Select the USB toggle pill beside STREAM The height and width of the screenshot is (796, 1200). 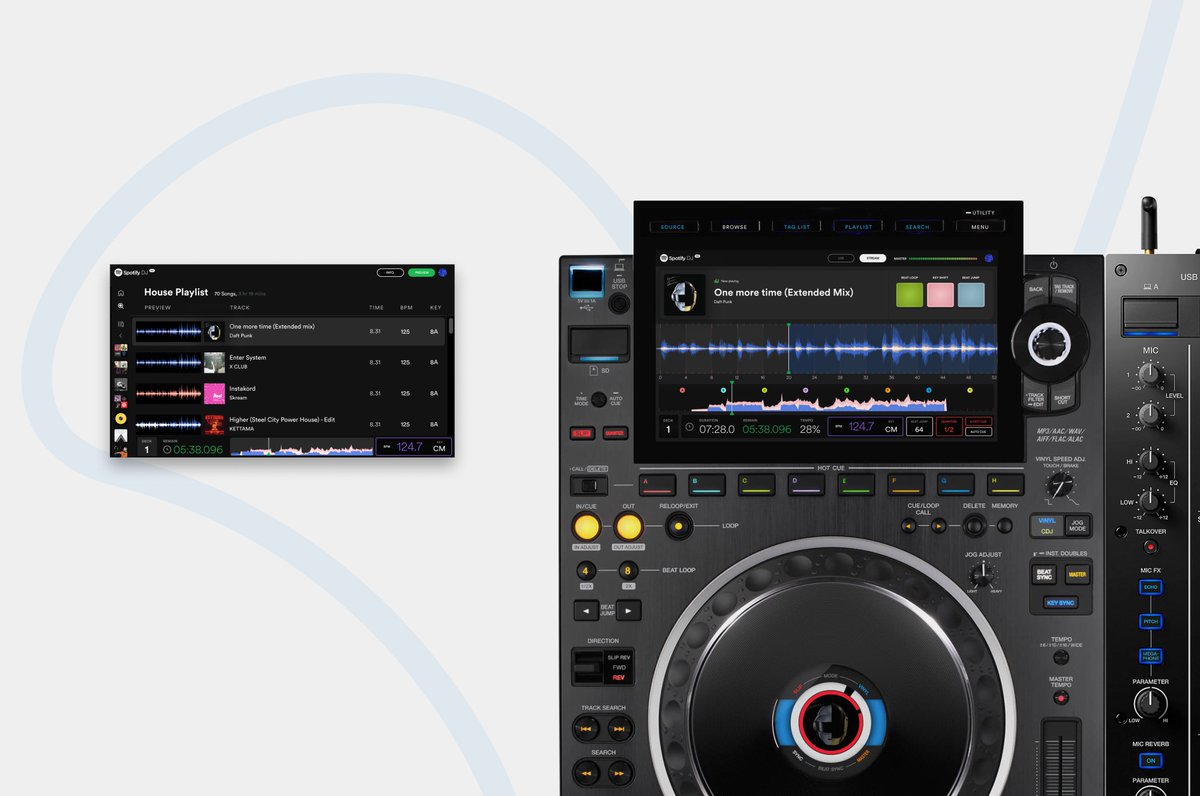click(843, 258)
